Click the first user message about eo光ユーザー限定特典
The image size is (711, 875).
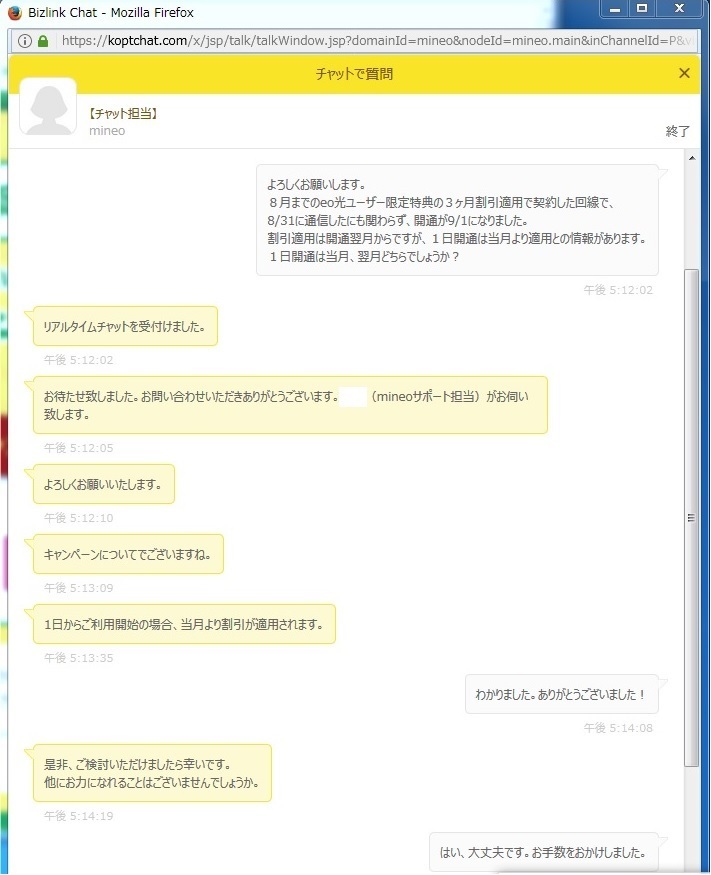coord(457,220)
